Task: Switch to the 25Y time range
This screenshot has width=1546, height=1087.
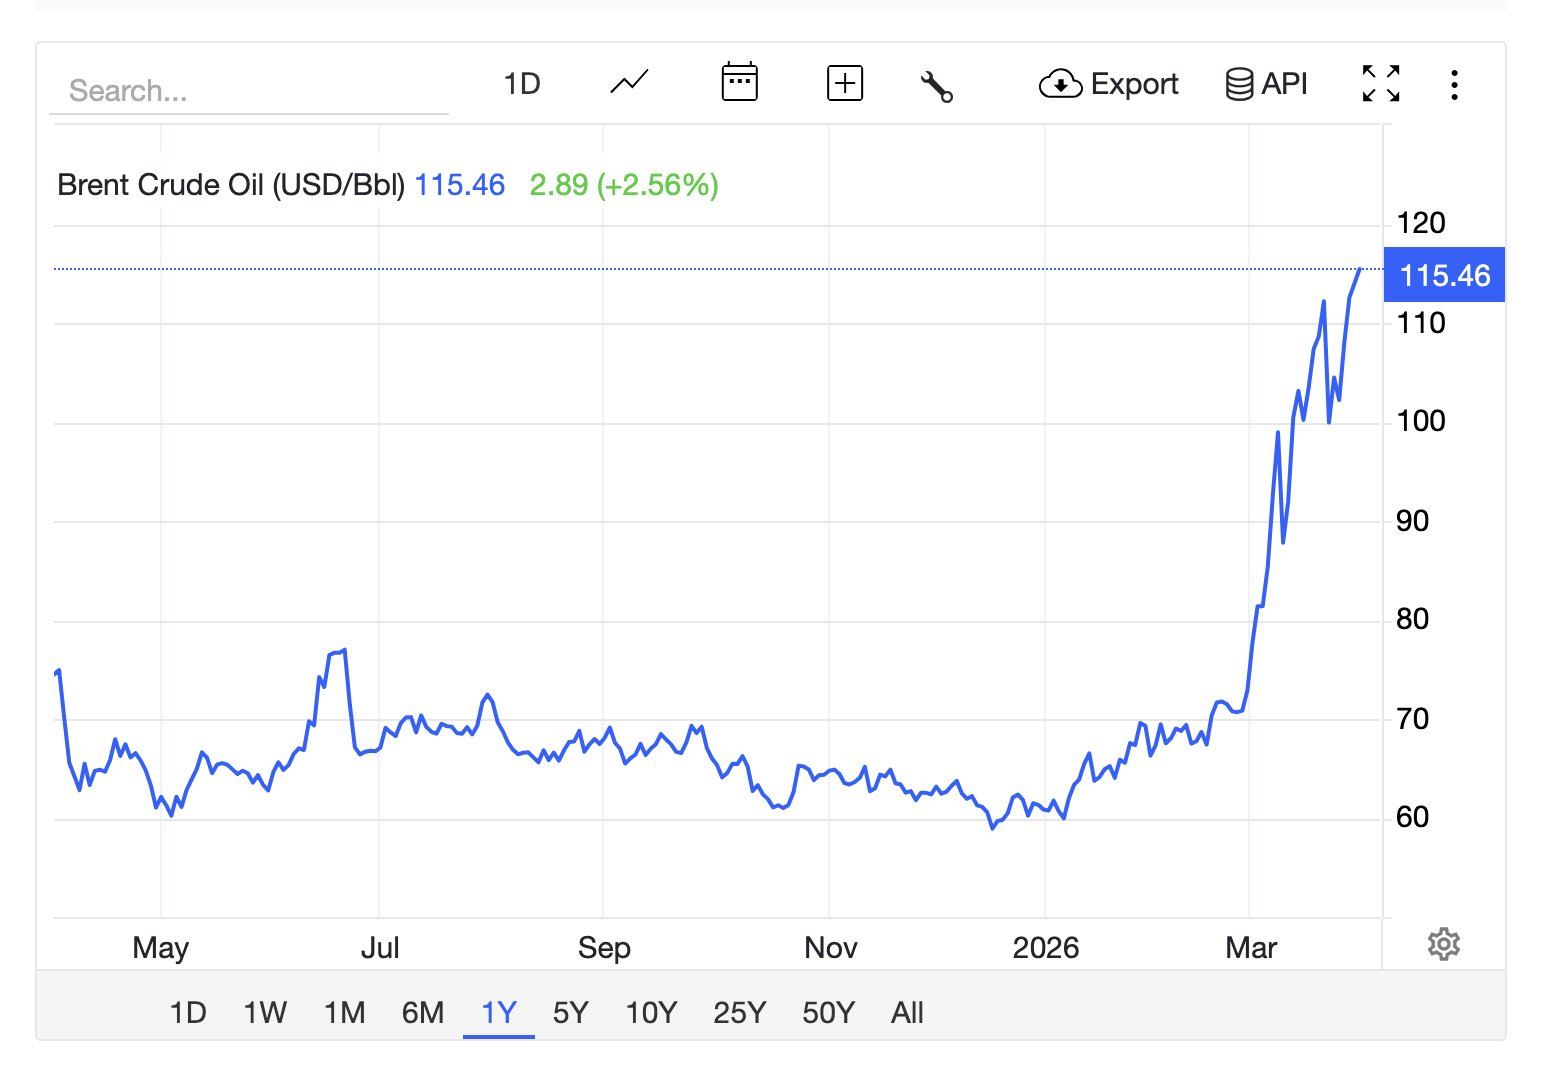Action: click(x=739, y=1013)
